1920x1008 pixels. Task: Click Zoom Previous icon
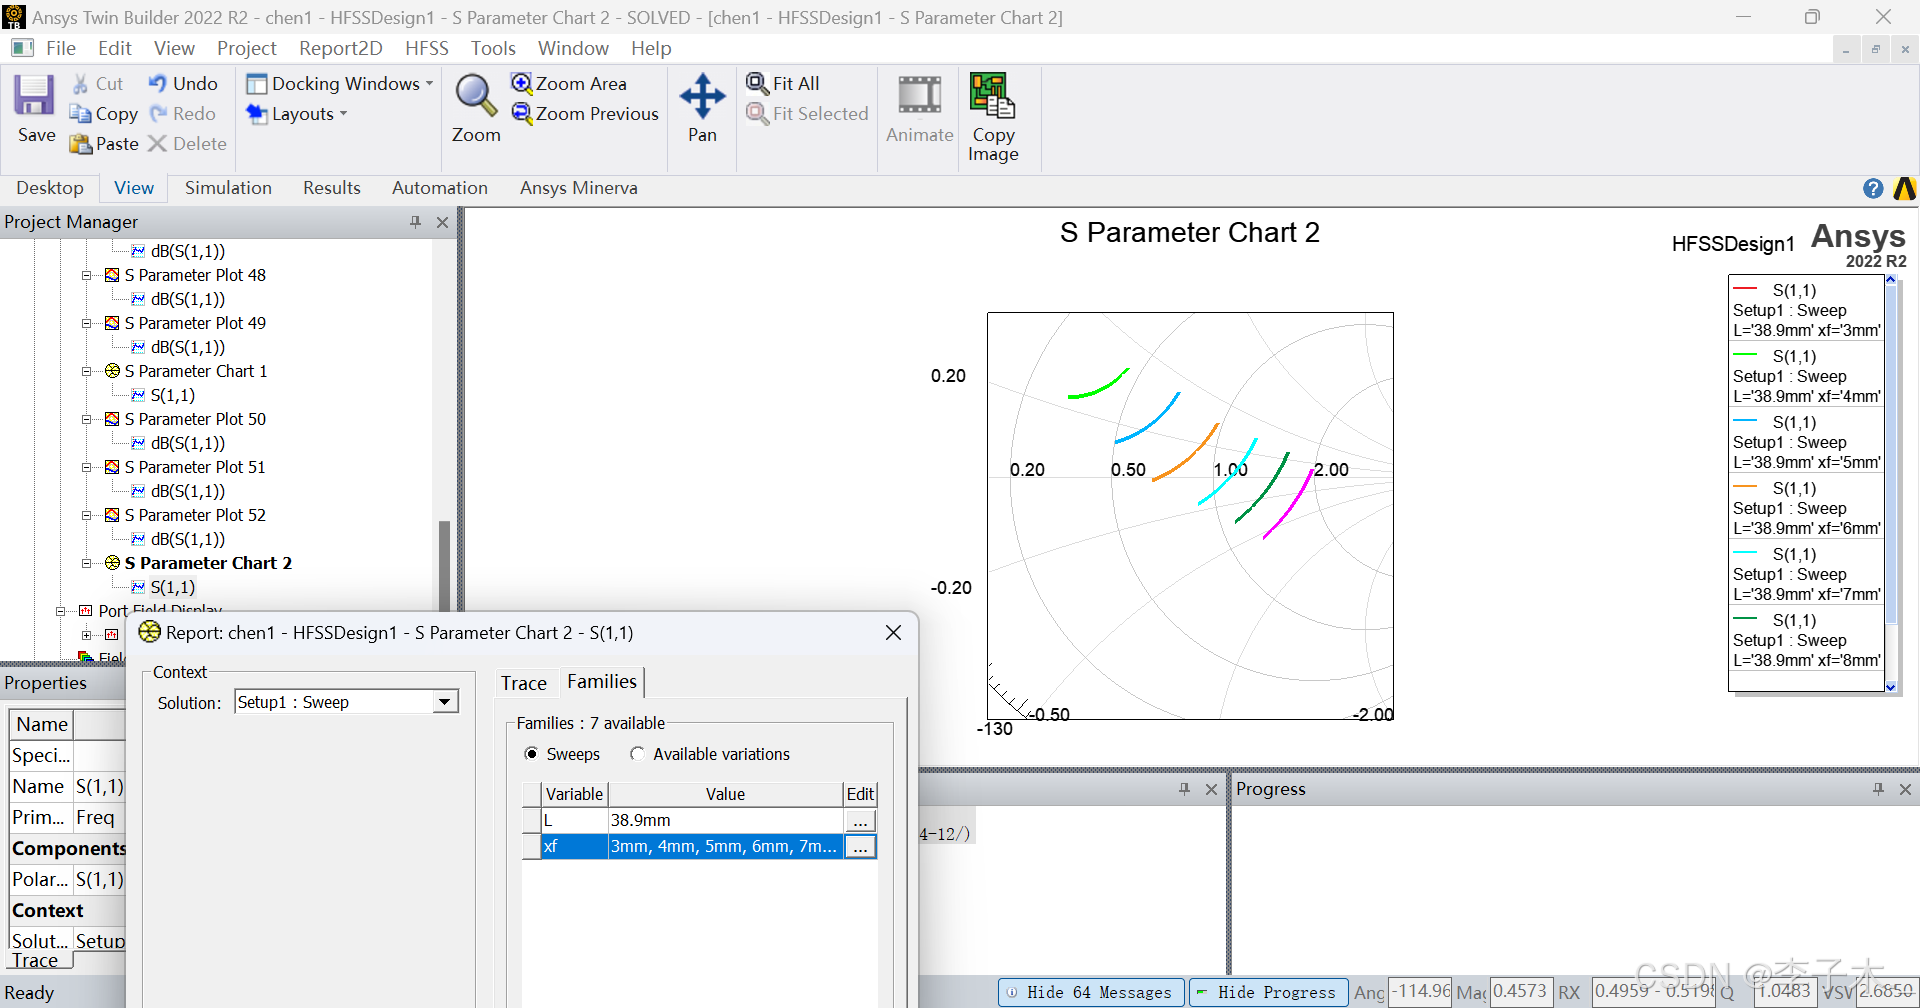tap(522, 113)
